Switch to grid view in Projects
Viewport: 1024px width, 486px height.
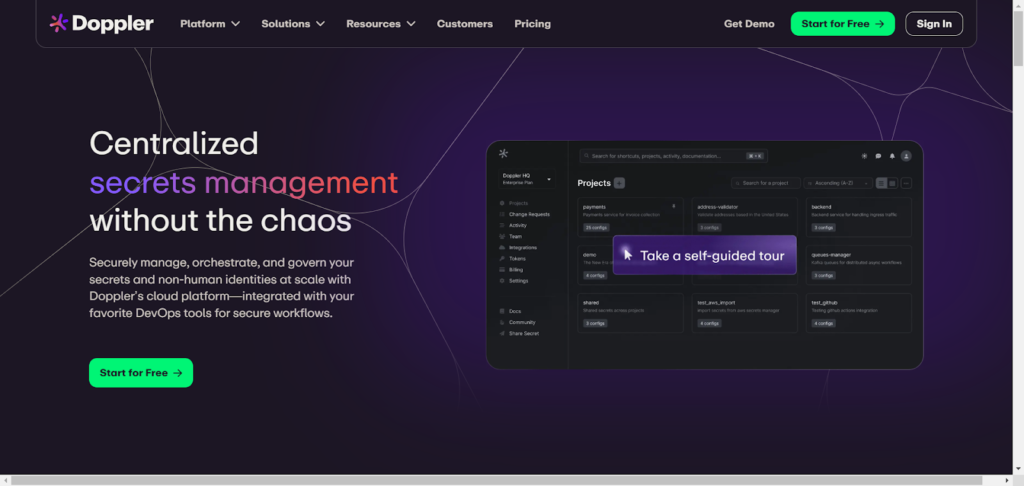pos(892,184)
